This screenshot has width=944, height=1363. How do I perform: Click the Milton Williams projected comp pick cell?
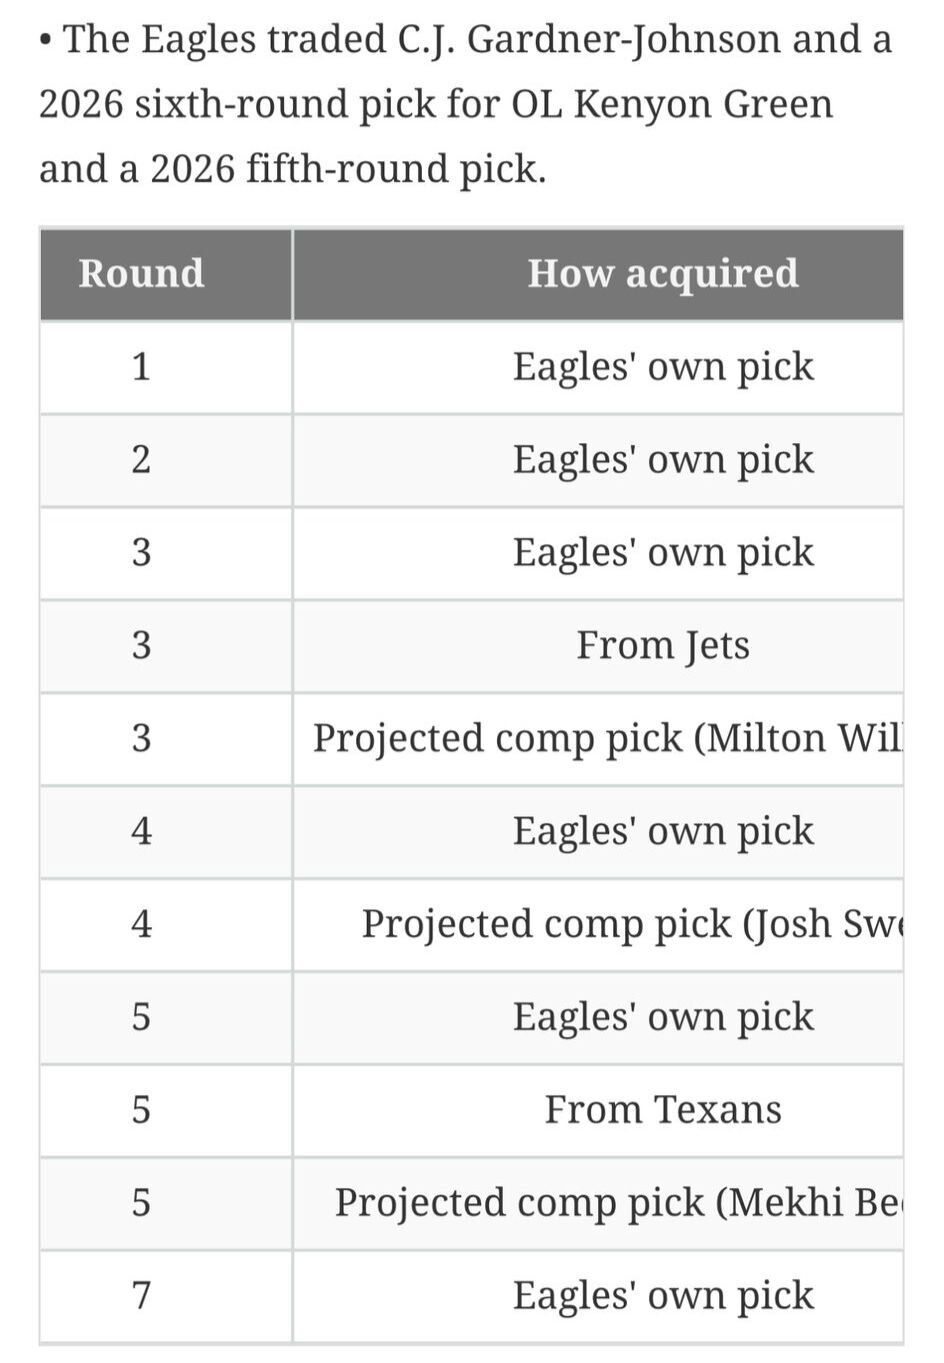[x=598, y=738]
